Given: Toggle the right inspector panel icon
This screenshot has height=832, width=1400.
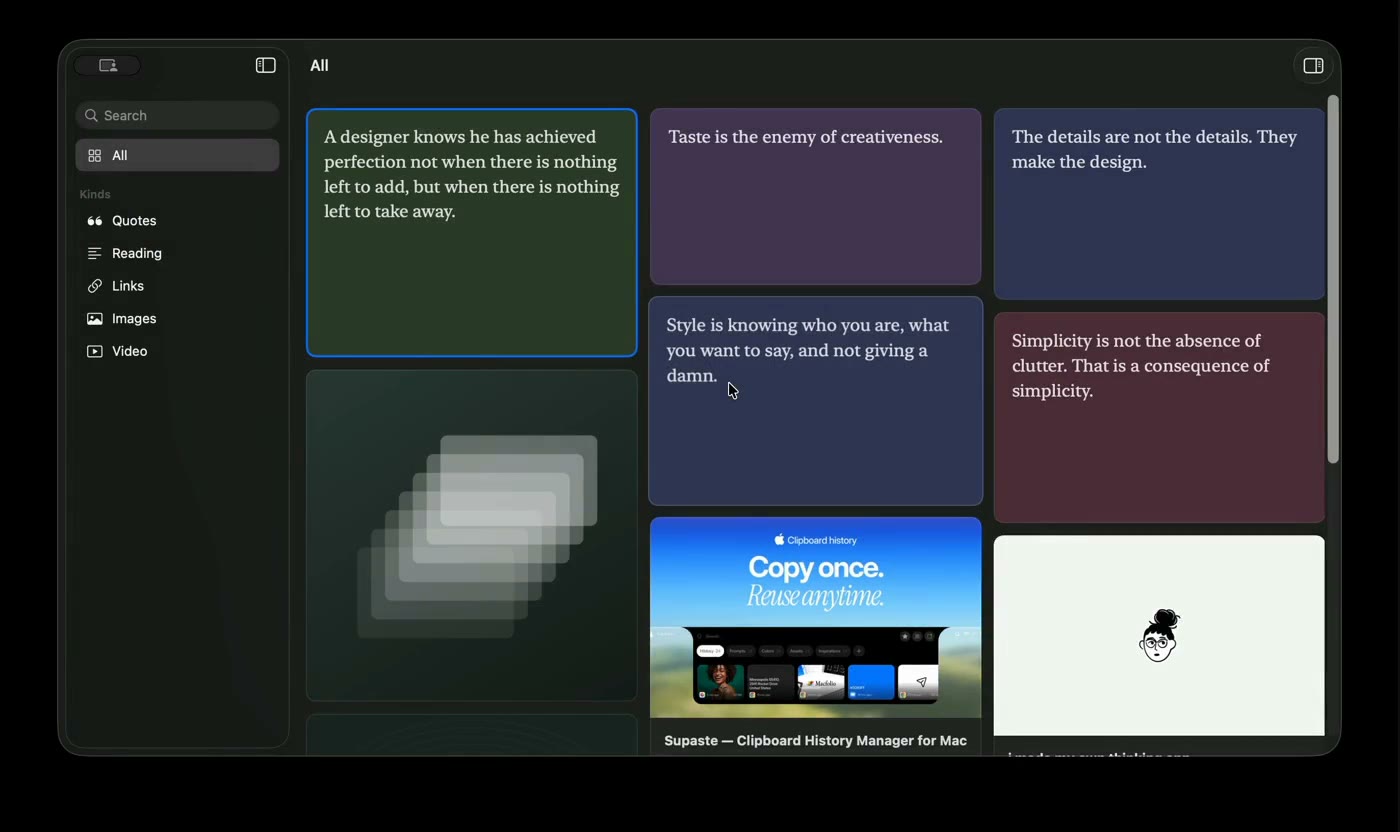Looking at the screenshot, I should pyautogui.click(x=1313, y=66).
